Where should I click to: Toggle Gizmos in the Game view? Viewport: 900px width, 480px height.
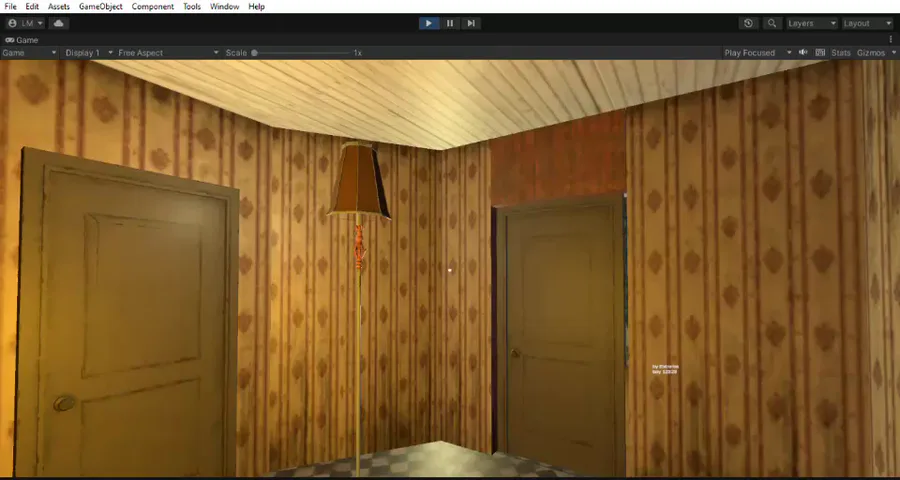tap(871, 53)
